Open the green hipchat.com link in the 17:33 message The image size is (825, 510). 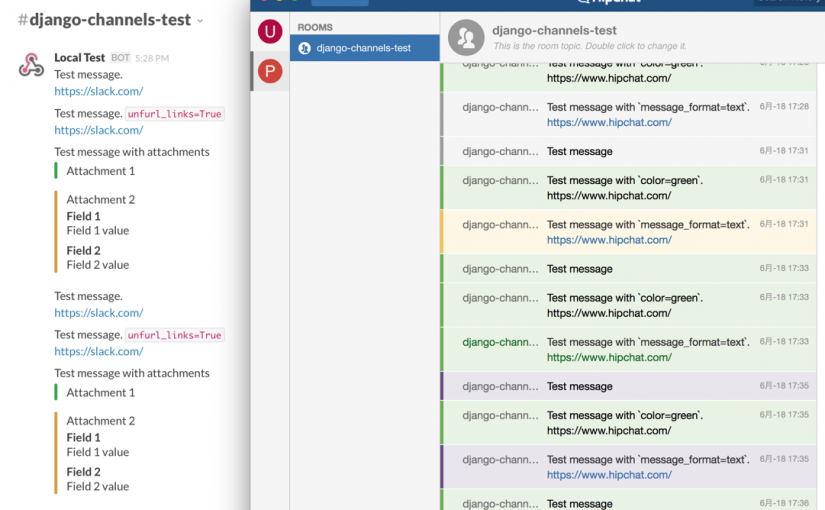point(609,357)
